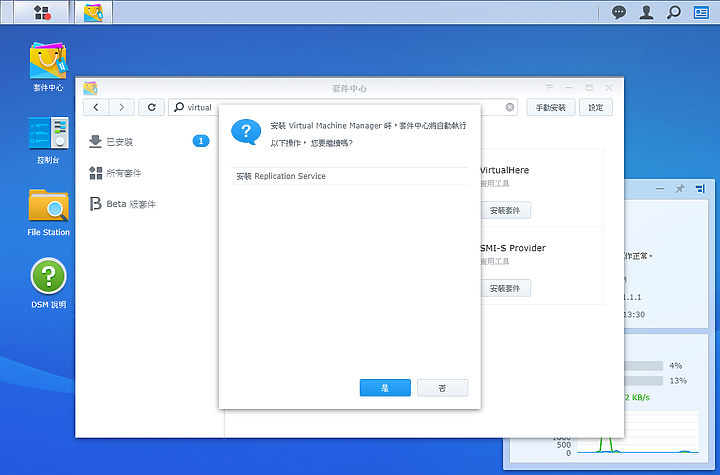Open the user account options icon
This screenshot has width=720, height=475.
pyautogui.click(x=646, y=12)
